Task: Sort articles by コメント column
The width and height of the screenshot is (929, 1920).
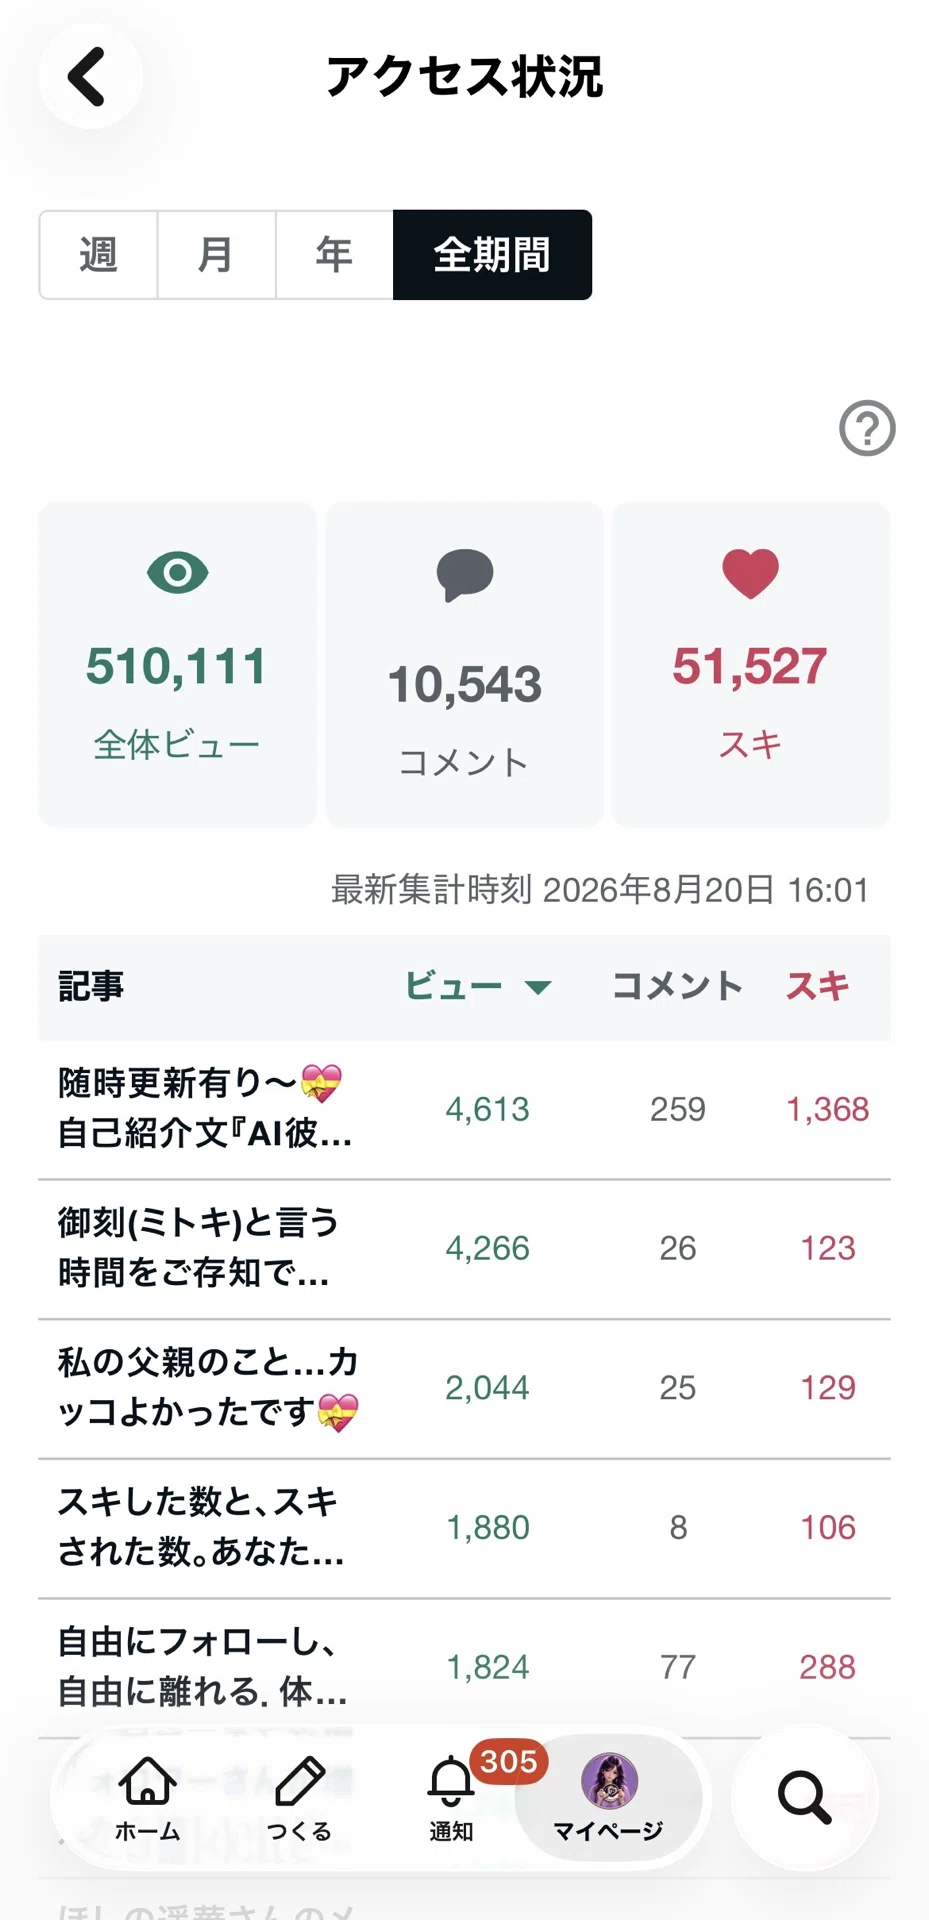Action: [677, 986]
